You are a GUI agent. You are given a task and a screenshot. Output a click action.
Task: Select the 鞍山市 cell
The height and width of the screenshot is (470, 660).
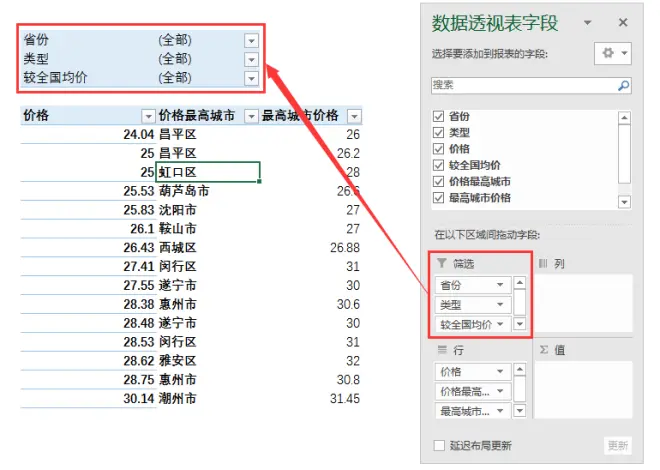pyautogui.click(x=208, y=228)
